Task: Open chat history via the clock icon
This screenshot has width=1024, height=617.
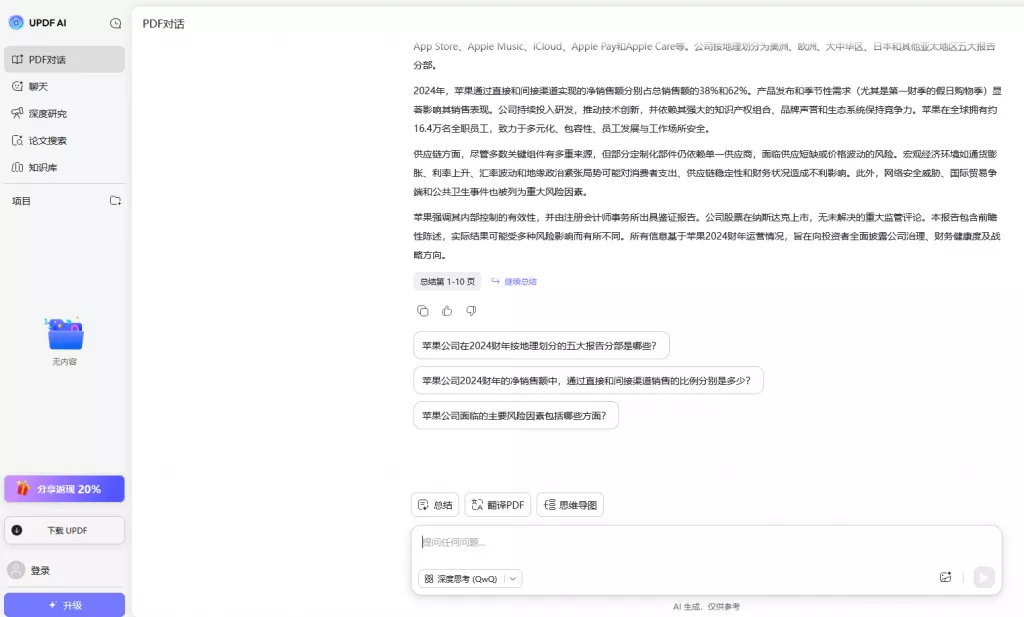Action: click(115, 23)
